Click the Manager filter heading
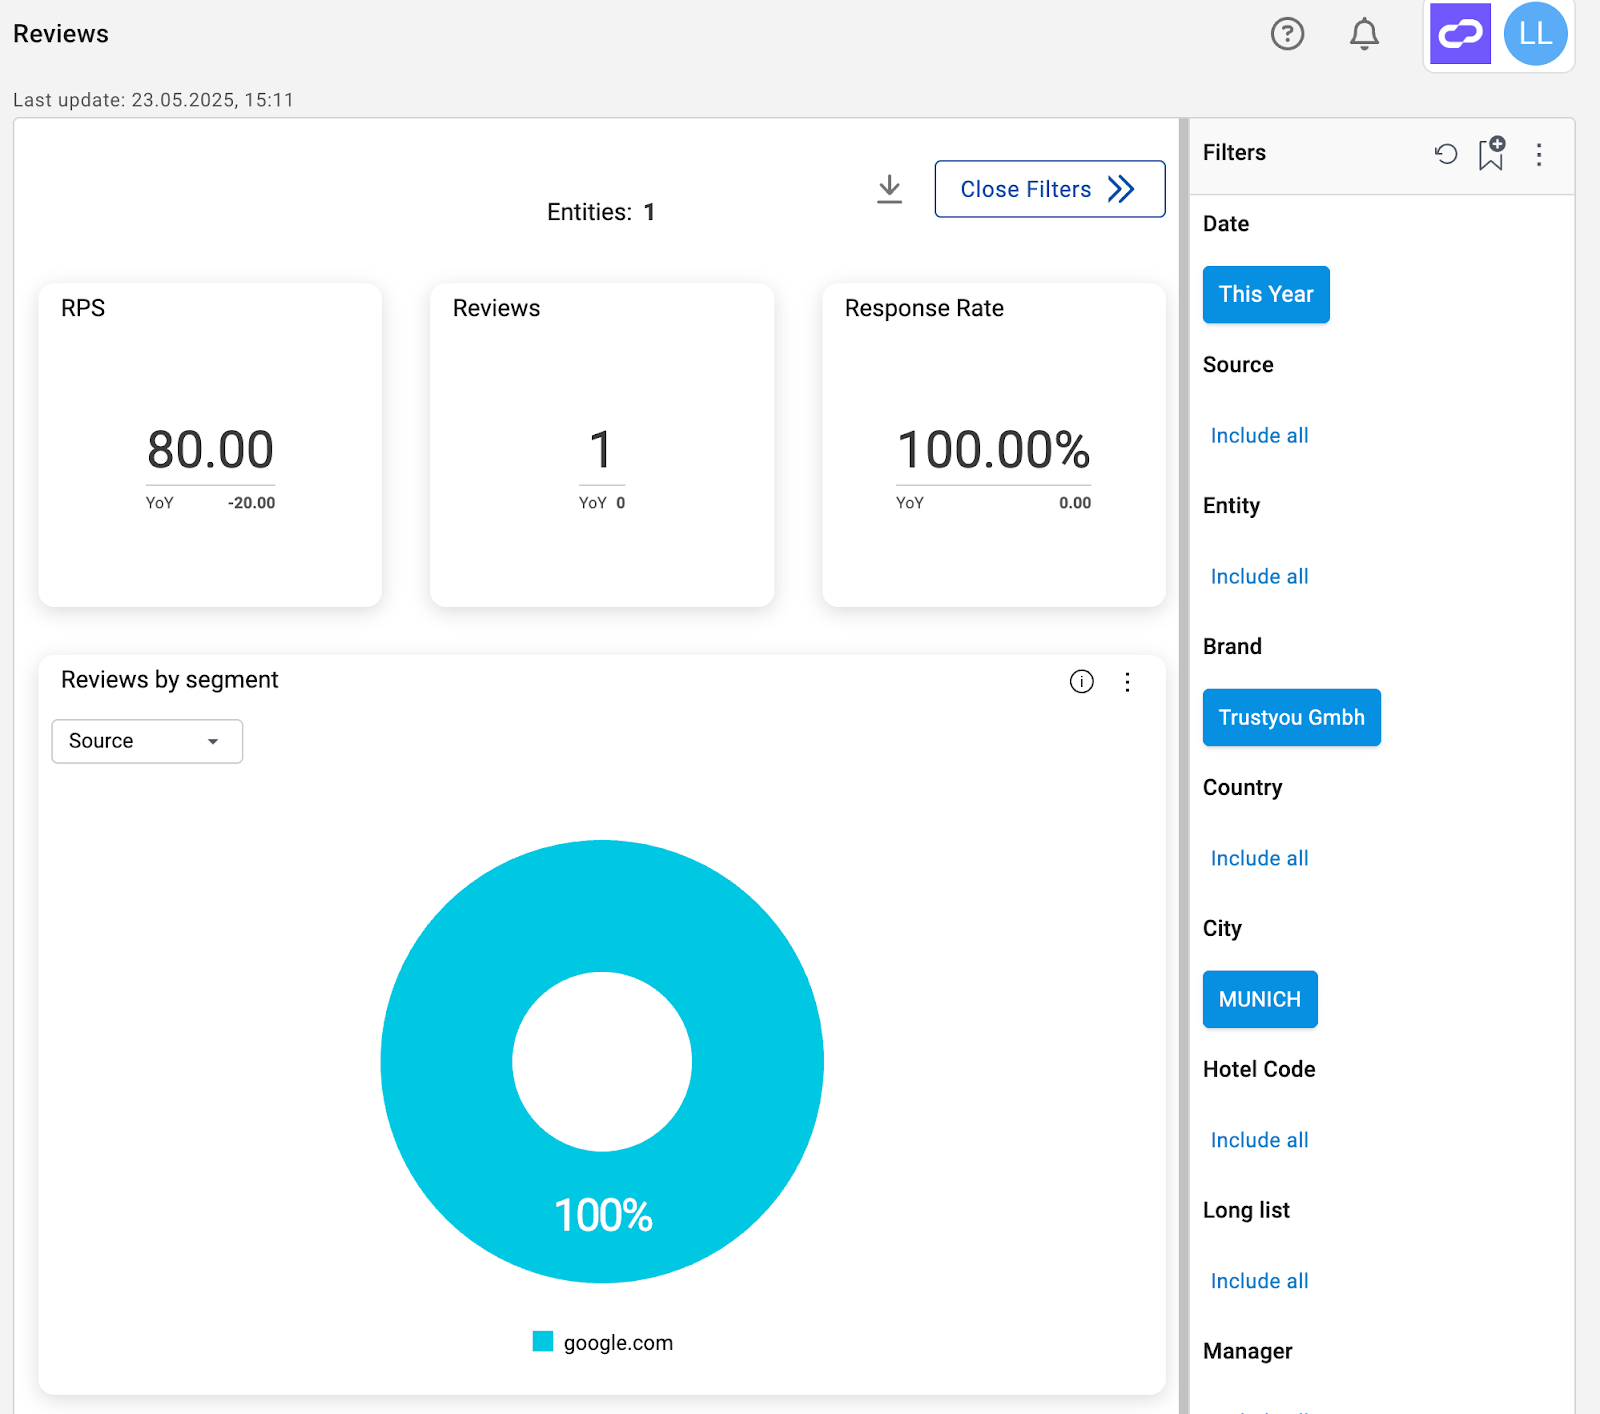This screenshot has width=1600, height=1414. pyautogui.click(x=1247, y=1351)
